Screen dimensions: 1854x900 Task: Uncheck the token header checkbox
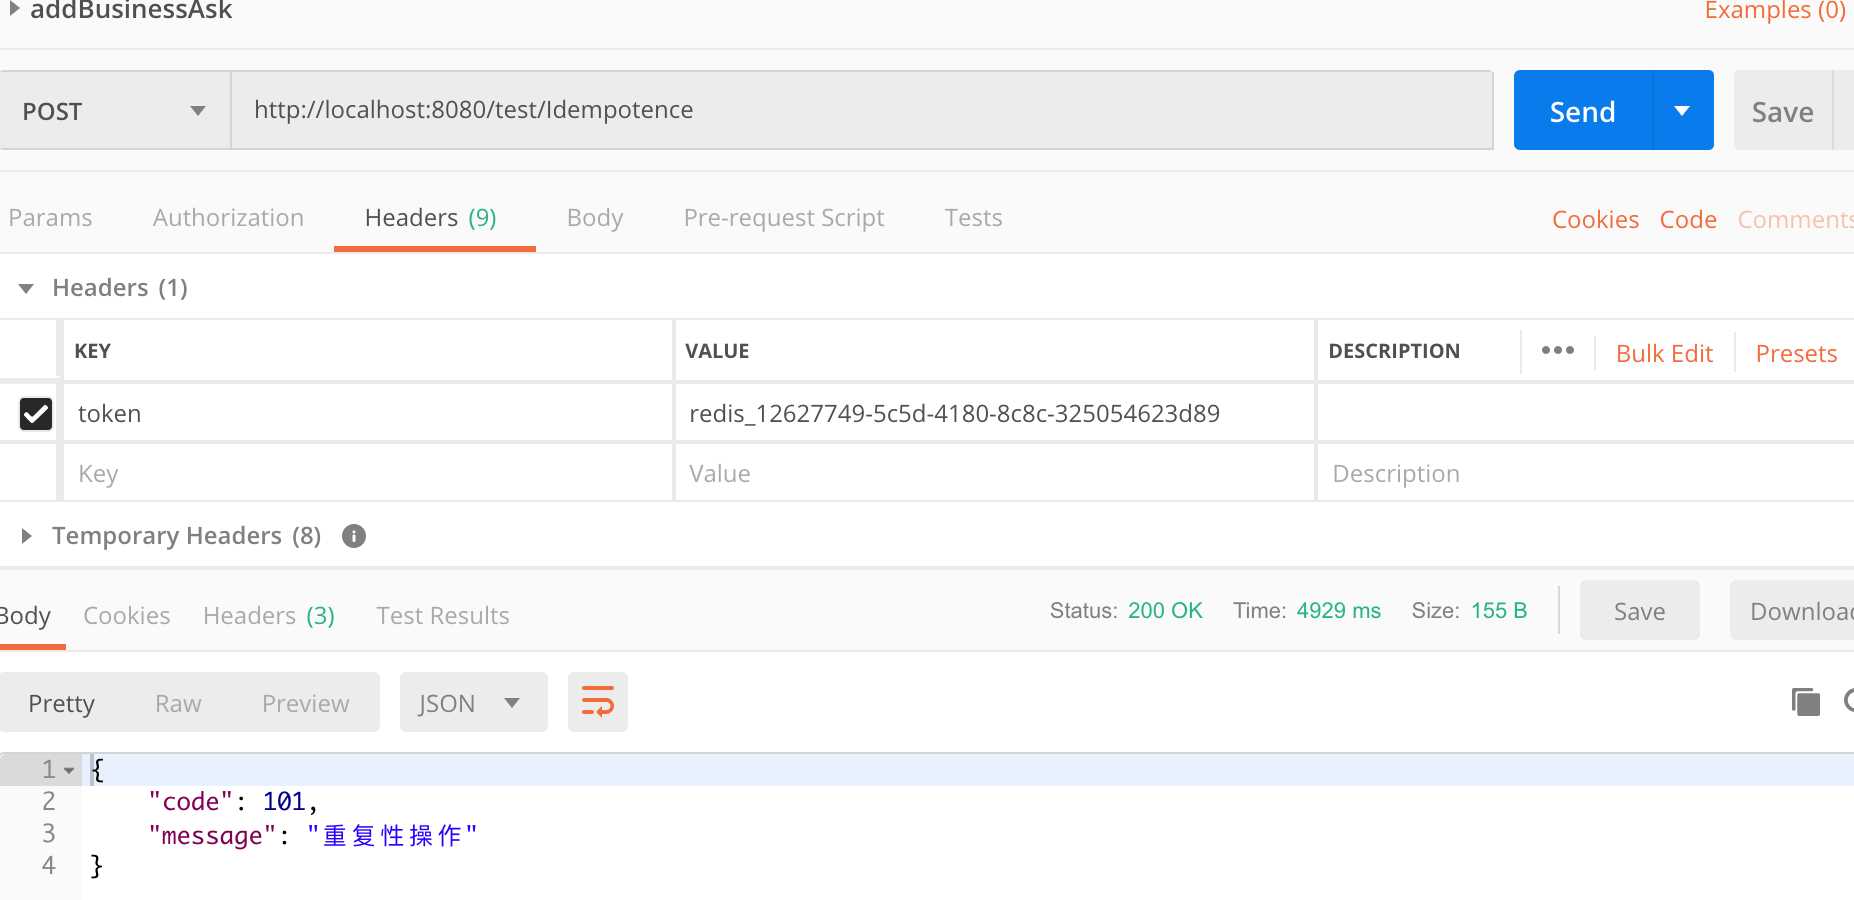point(36,413)
